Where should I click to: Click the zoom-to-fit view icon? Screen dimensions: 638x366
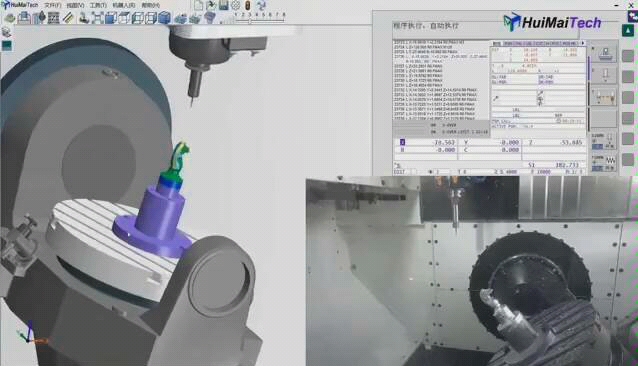(98, 18)
